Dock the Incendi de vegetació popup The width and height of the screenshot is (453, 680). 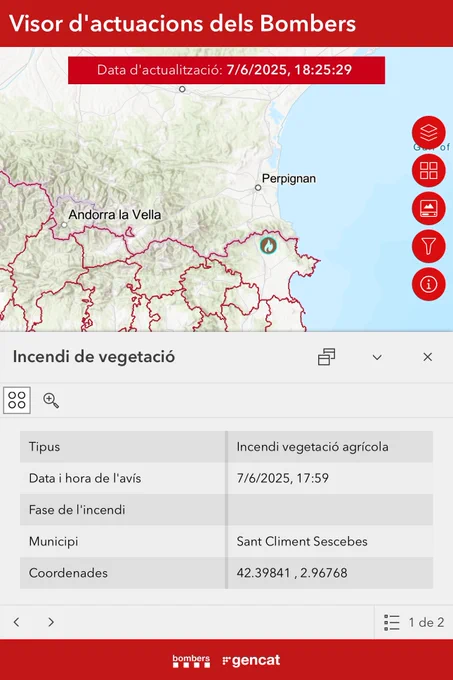tap(326, 357)
